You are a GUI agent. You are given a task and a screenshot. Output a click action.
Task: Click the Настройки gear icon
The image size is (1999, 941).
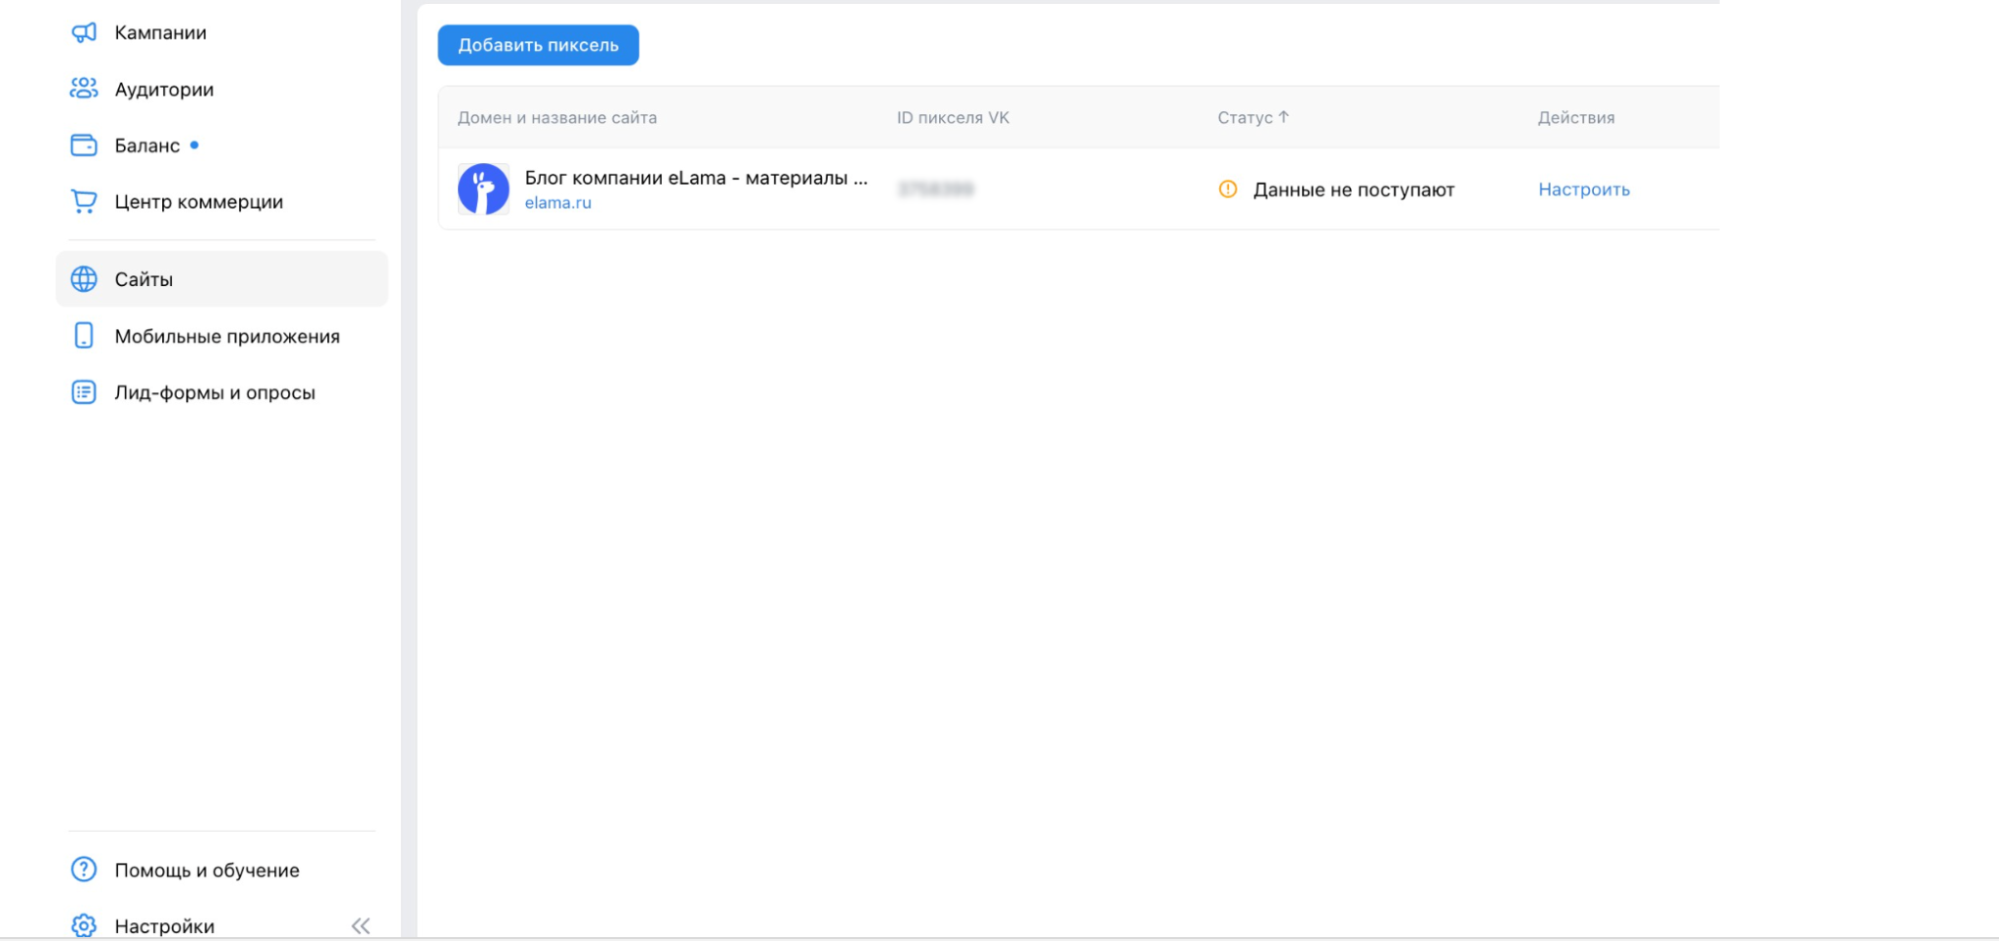pyautogui.click(x=84, y=925)
